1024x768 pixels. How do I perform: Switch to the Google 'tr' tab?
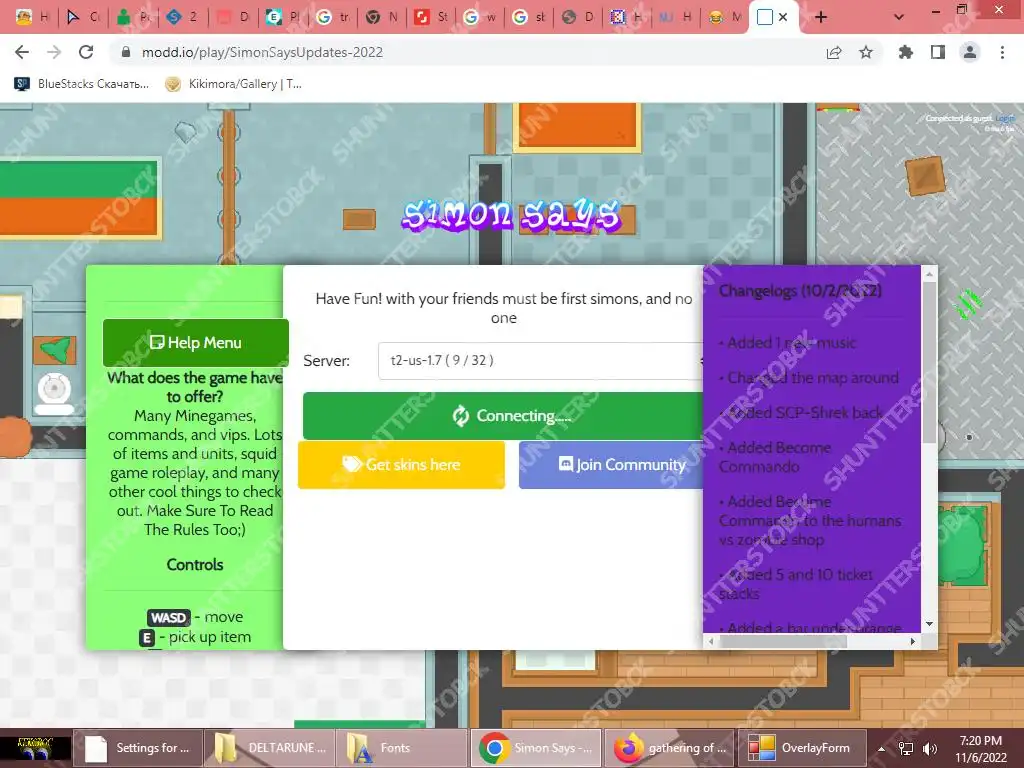(x=332, y=17)
